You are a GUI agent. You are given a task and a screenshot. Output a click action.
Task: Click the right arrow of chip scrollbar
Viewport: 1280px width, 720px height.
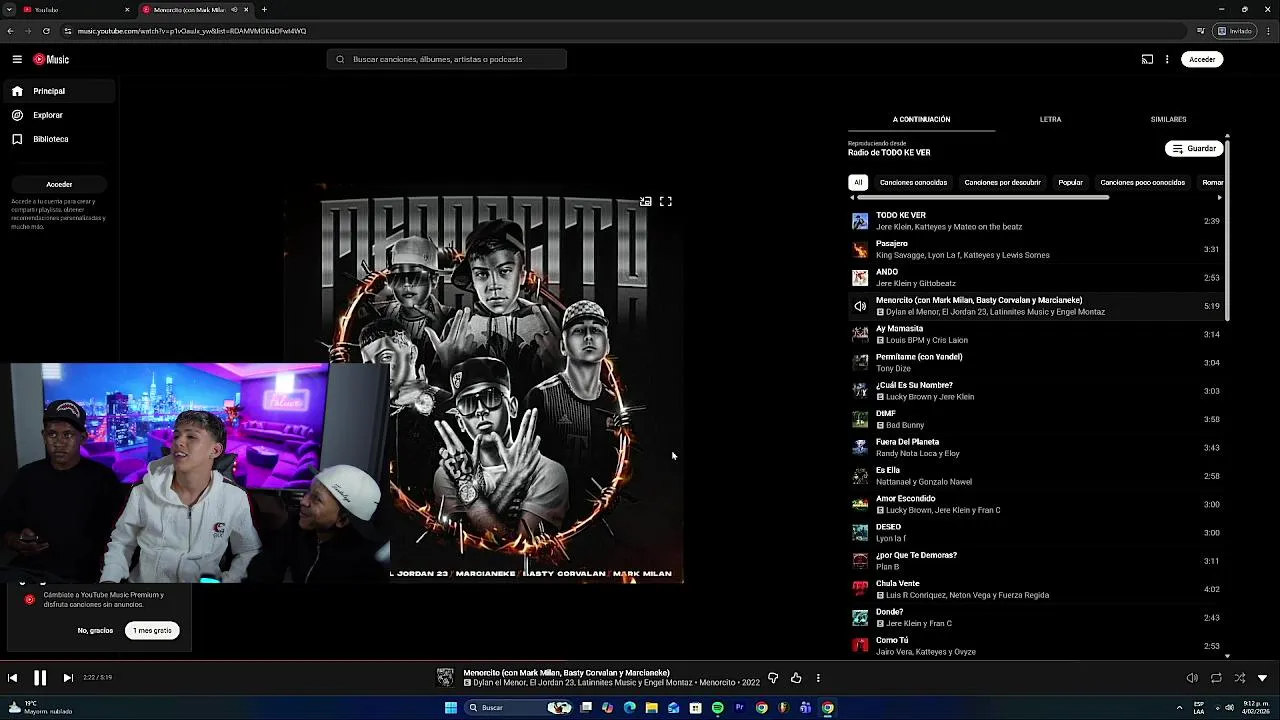pyautogui.click(x=1219, y=197)
